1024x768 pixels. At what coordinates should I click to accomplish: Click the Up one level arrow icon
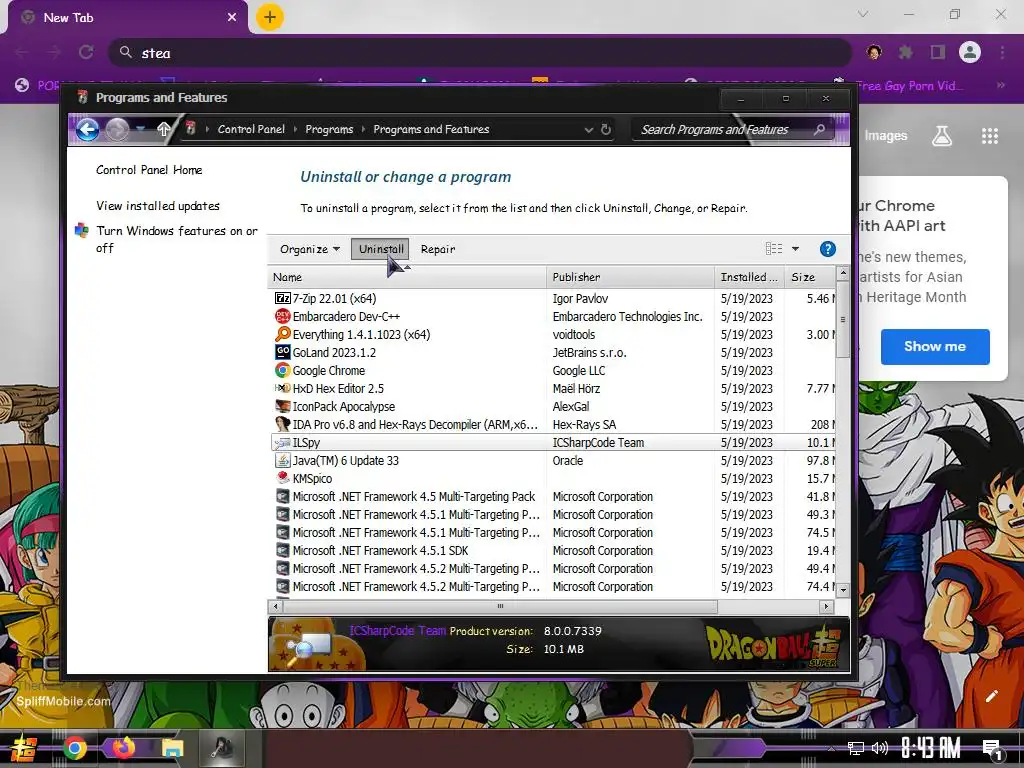coord(163,129)
